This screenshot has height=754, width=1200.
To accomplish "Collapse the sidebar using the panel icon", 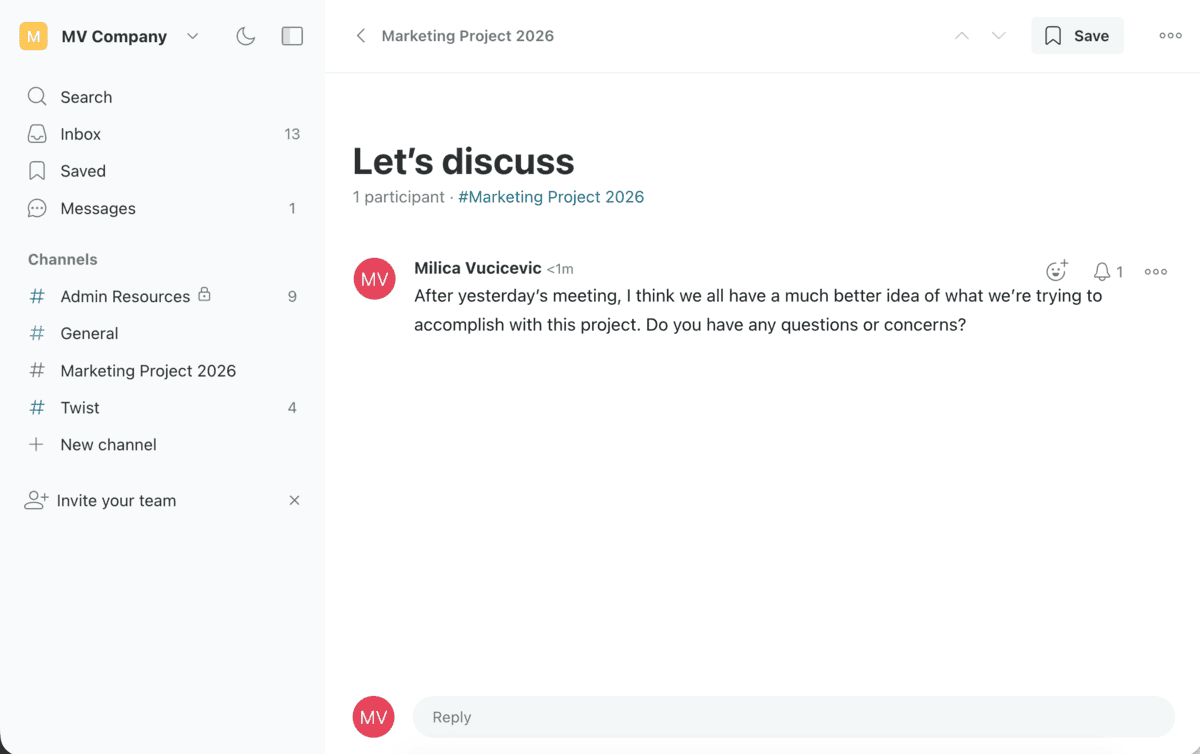I will point(292,37).
